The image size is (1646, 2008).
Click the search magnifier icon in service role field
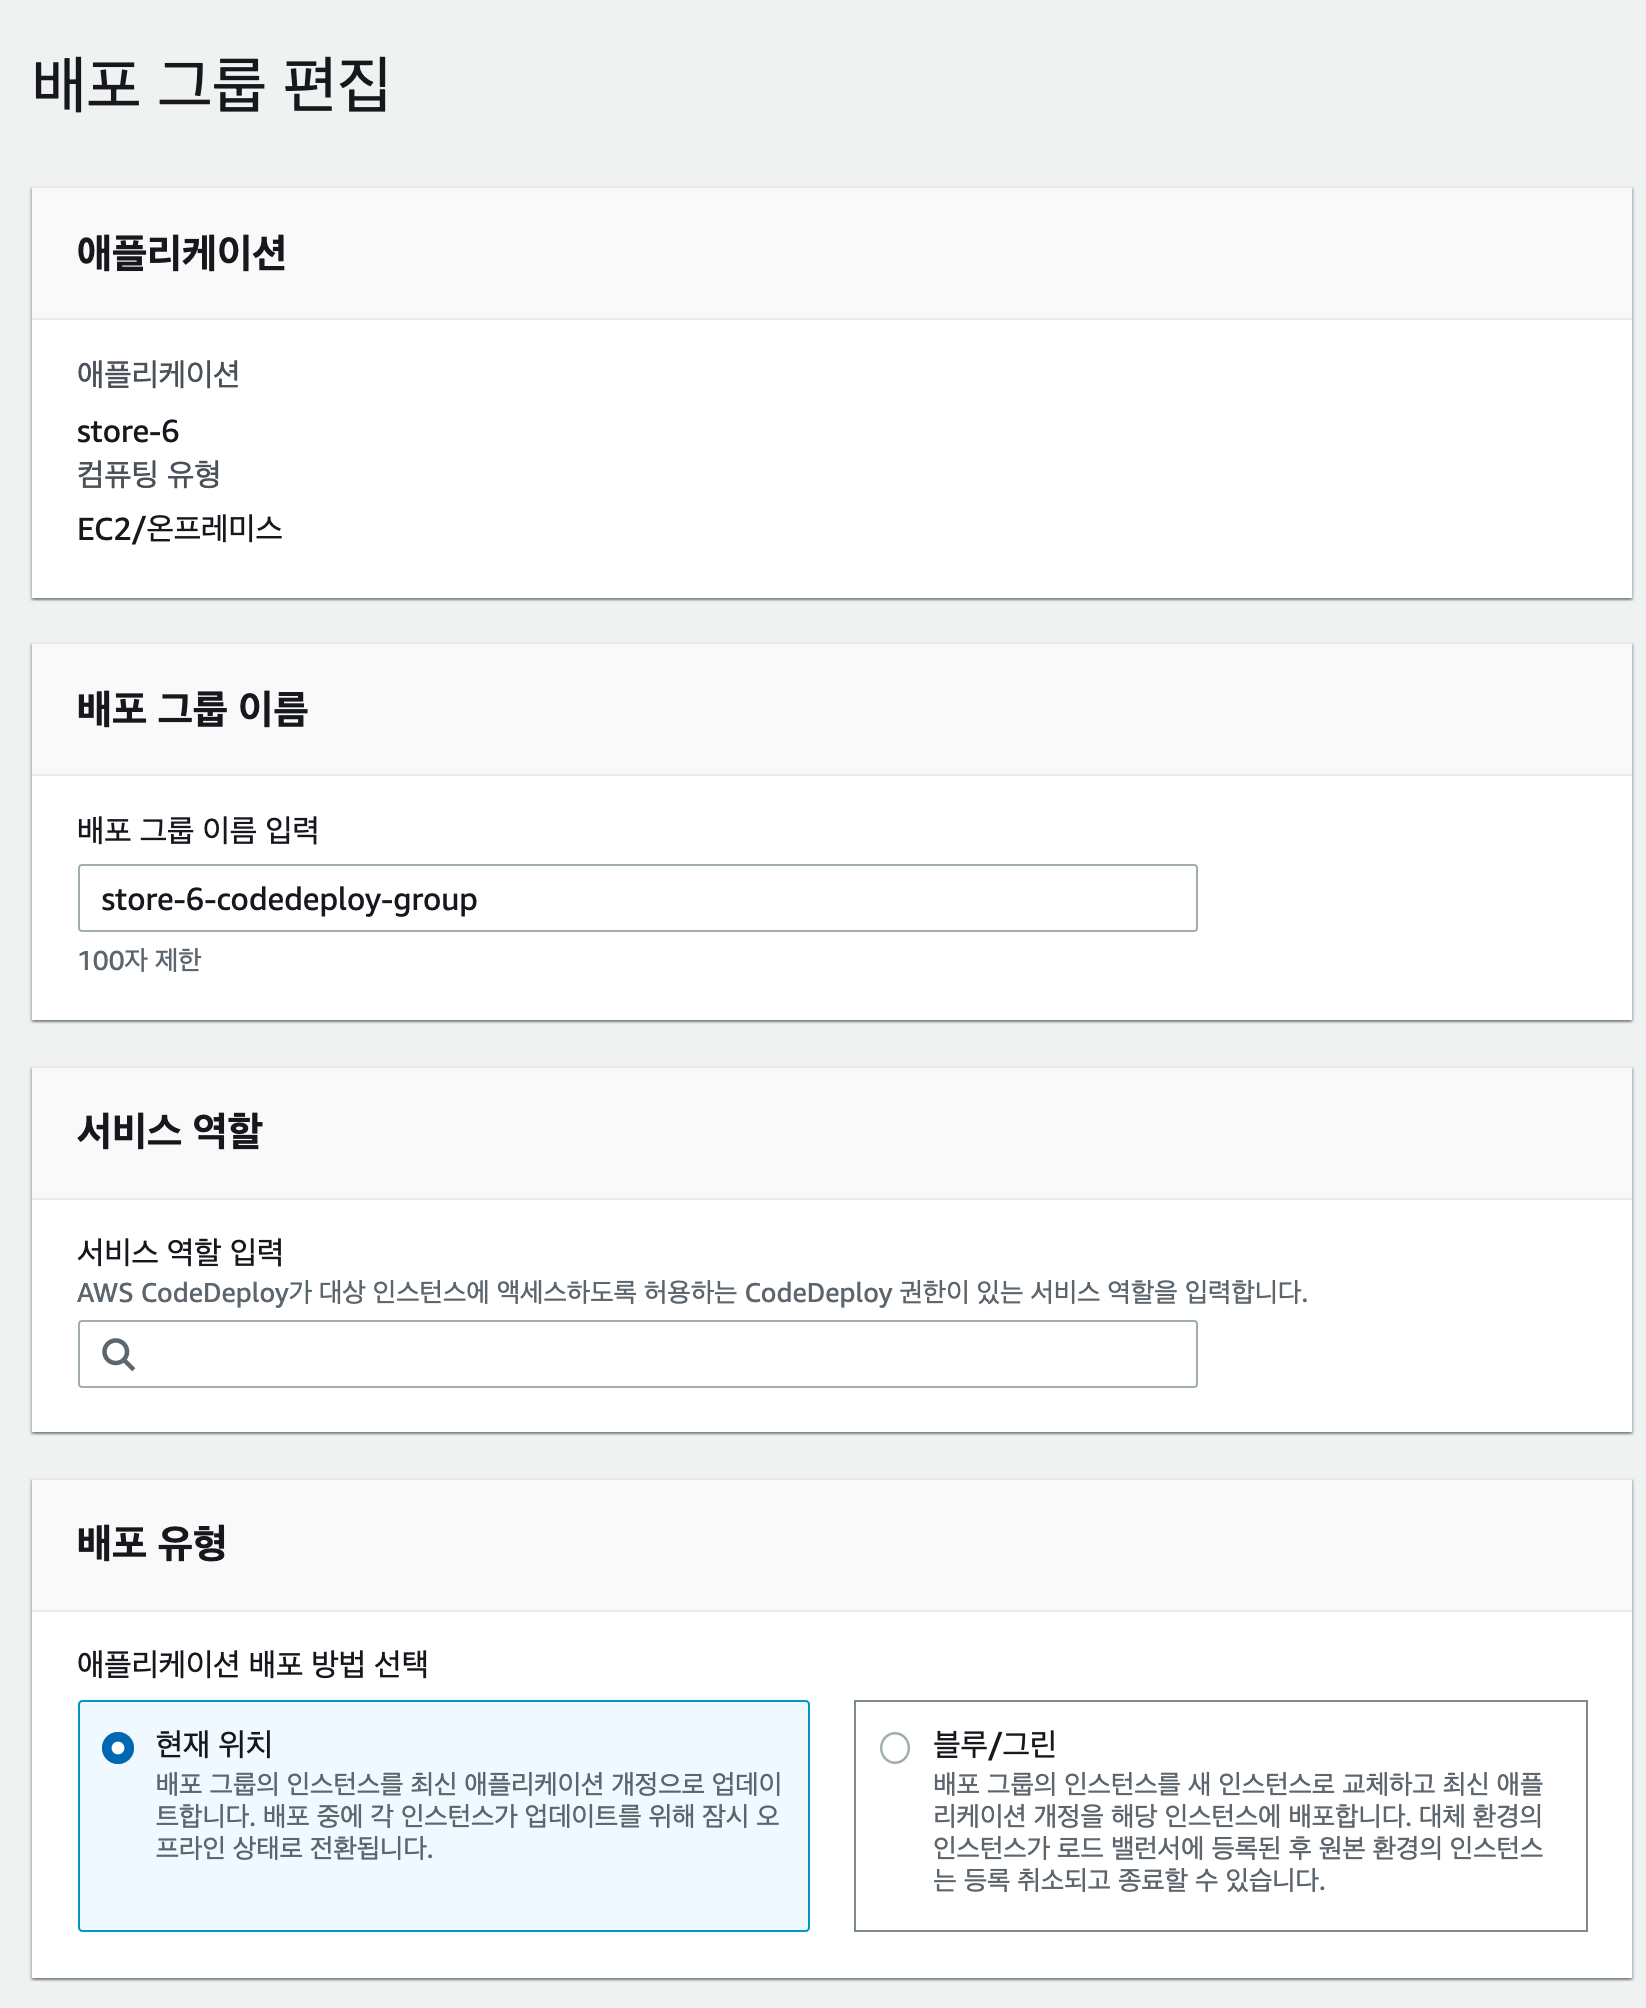click(118, 1354)
